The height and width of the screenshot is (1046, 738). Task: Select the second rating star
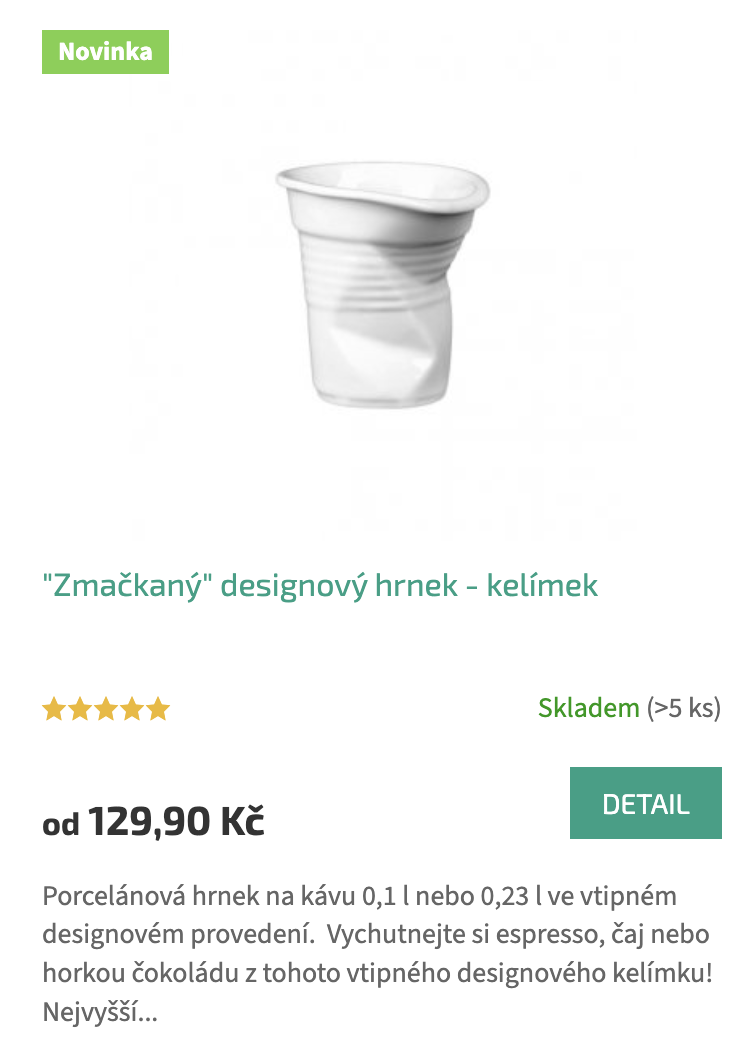[x=80, y=708]
